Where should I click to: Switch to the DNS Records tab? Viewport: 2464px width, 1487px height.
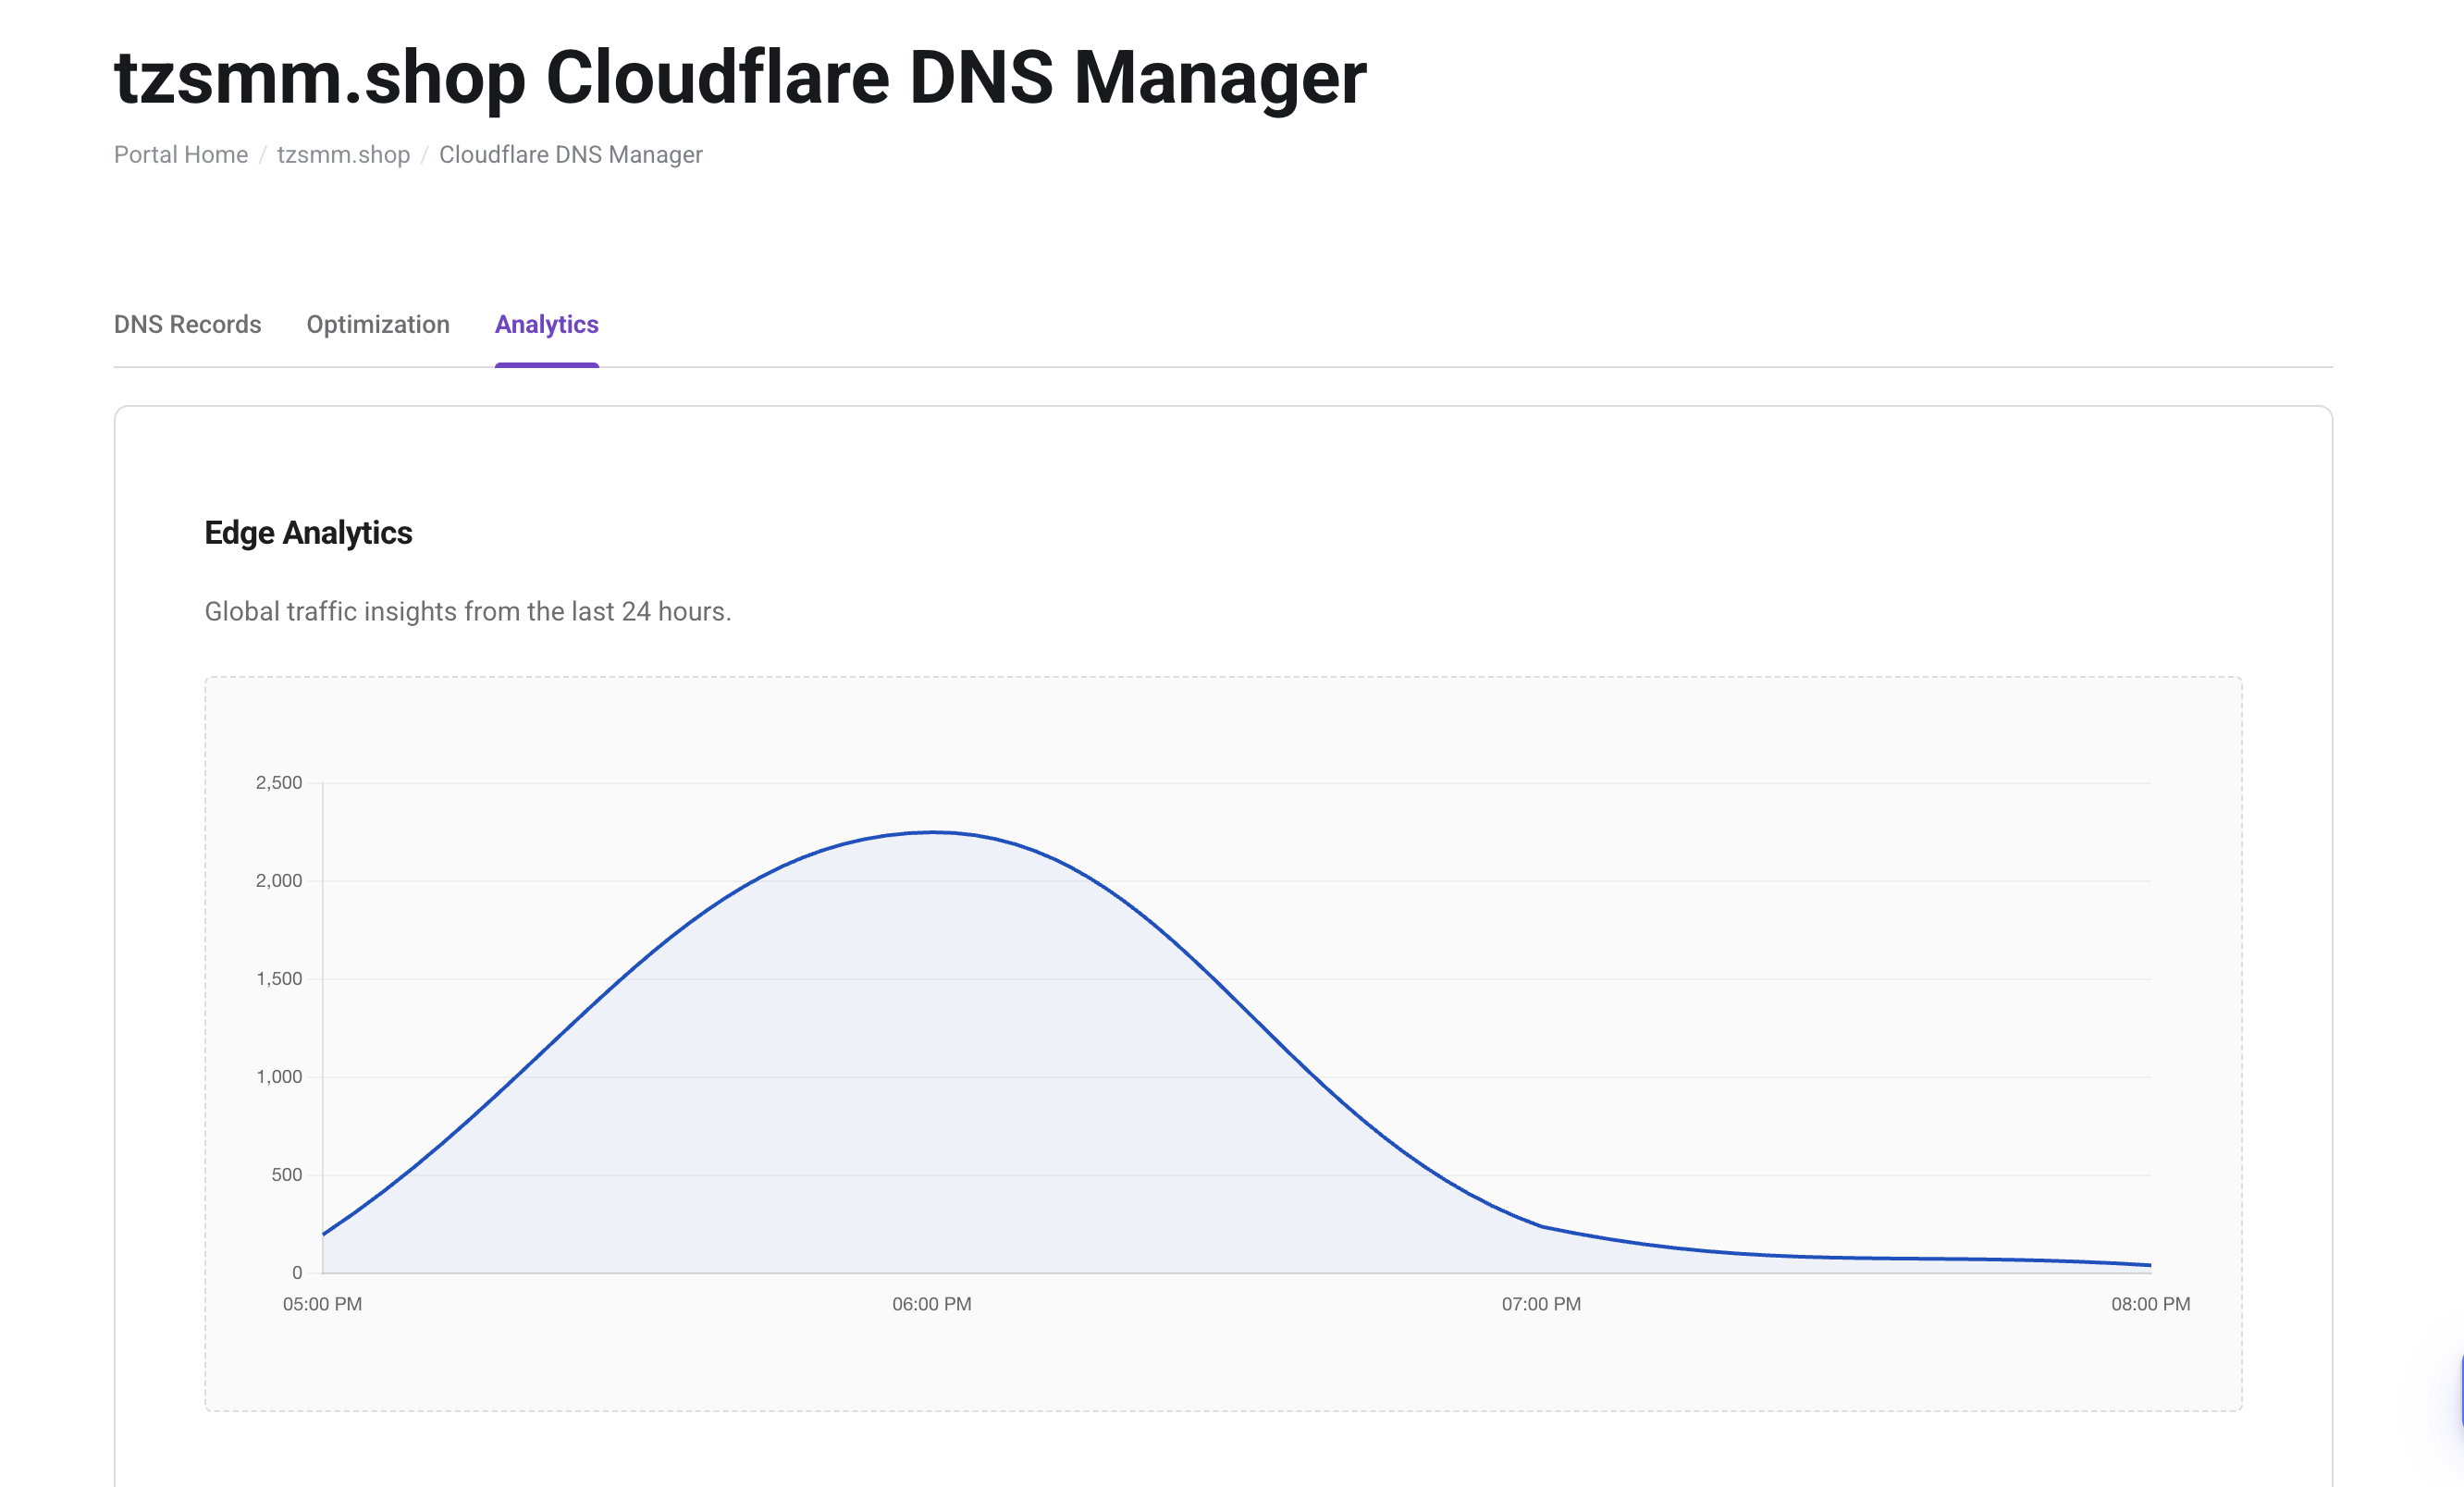pos(187,325)
